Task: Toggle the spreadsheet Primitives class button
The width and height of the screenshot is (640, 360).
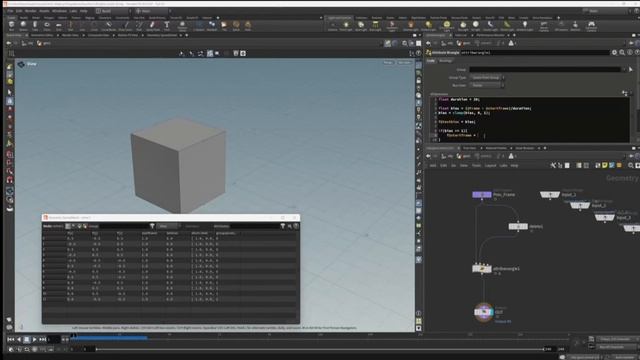Action: [79, 226]
